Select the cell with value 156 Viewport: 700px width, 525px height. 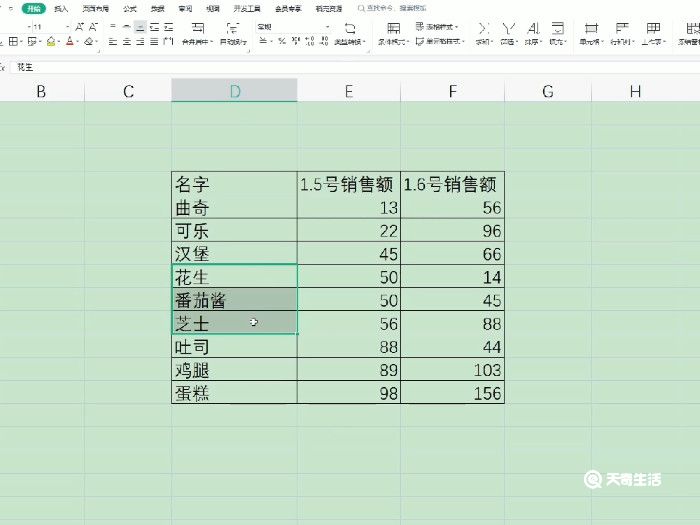coord(453,393)
